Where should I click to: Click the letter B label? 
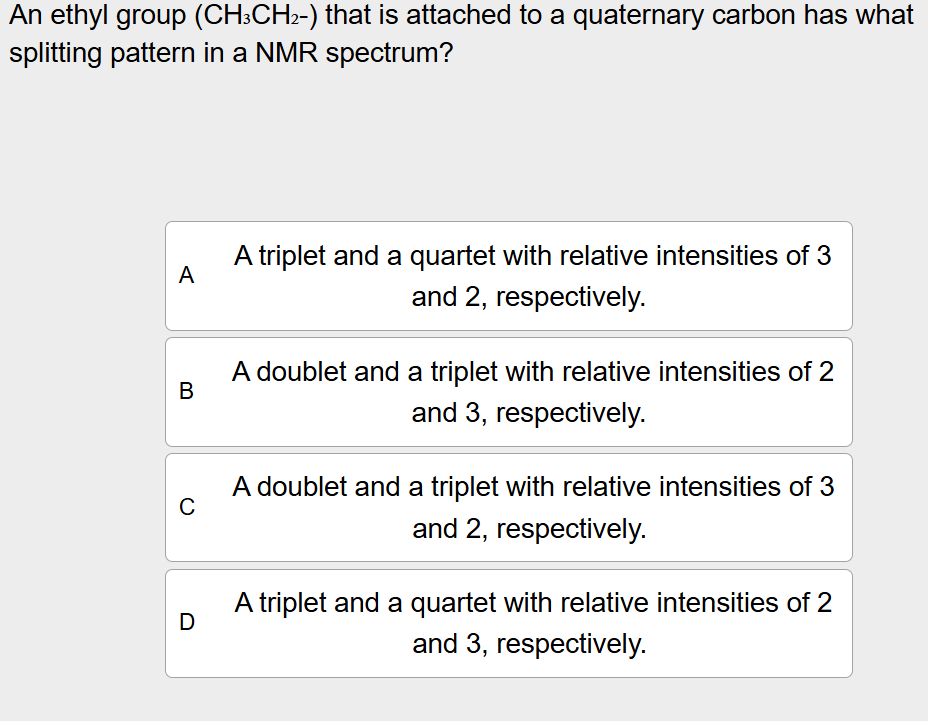186,391
